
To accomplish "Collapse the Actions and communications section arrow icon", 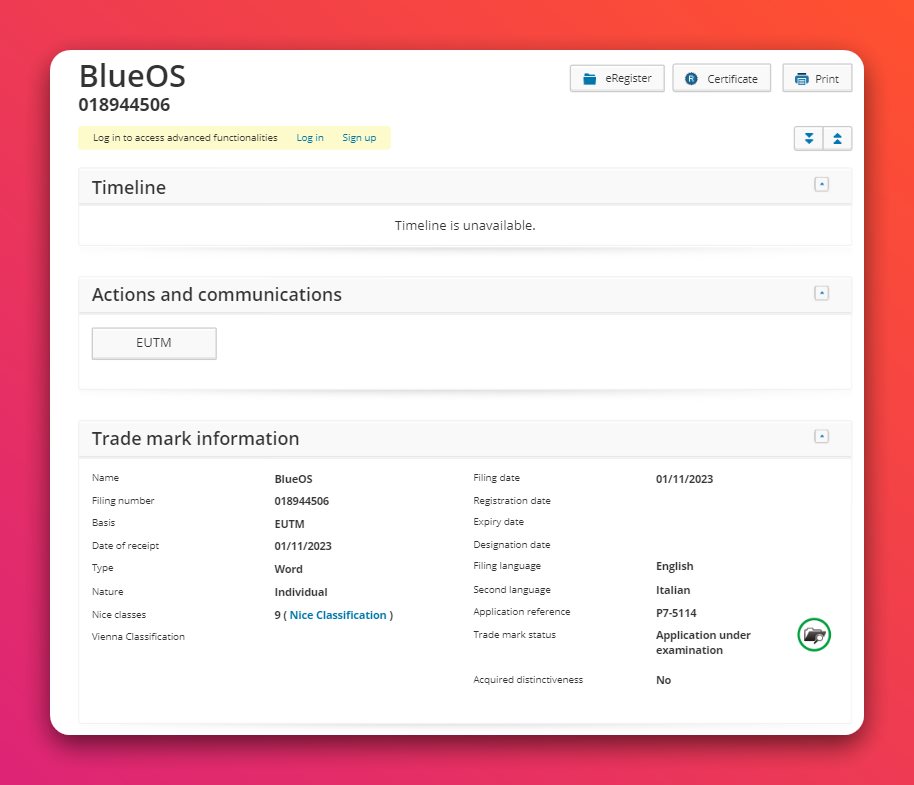I will [x=821, y=292].
